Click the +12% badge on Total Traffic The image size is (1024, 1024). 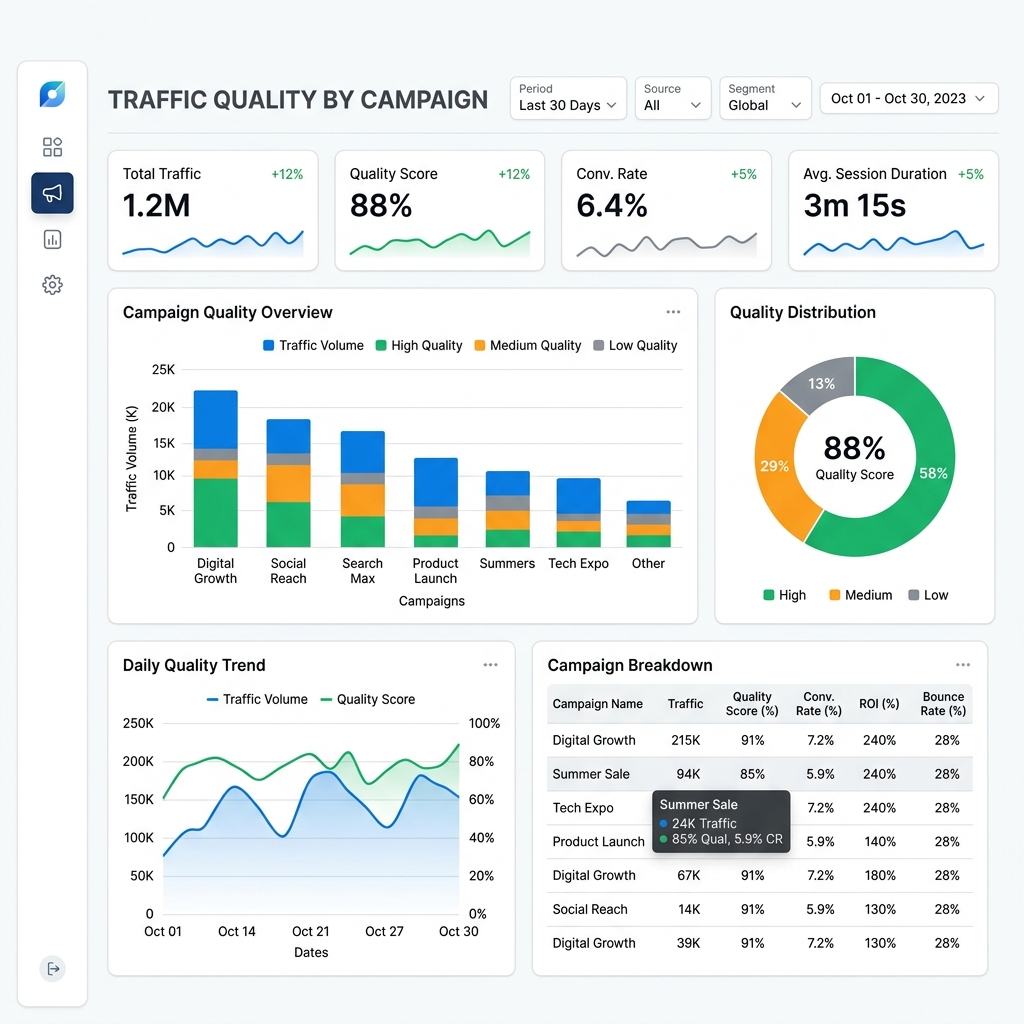(x=287, y=174)
